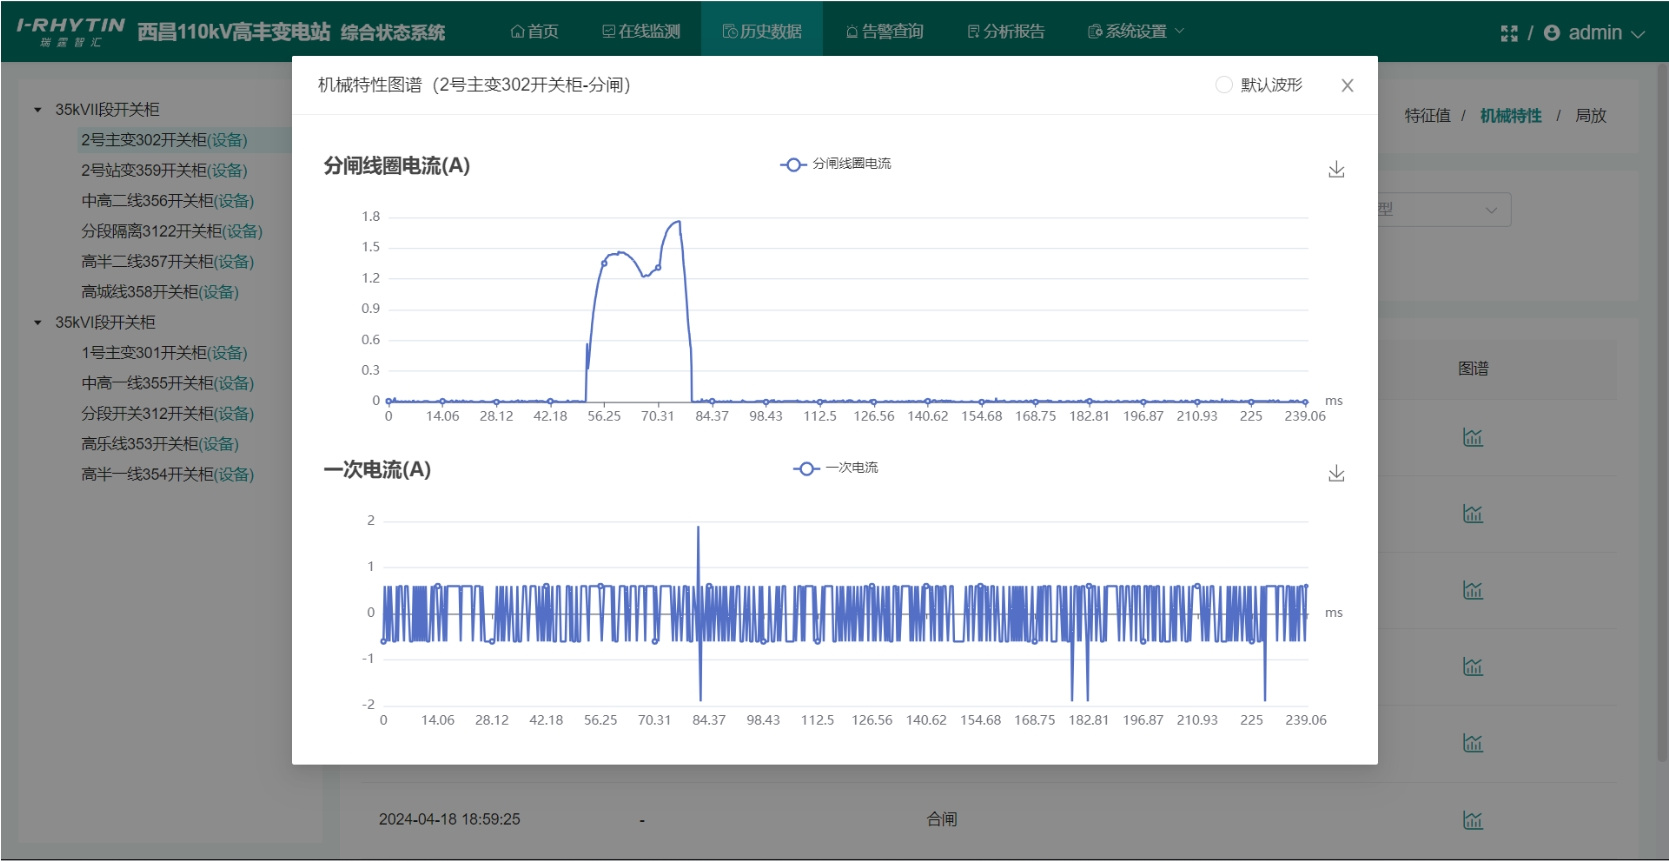Open chart icon in 2024-04-18 18:59:25 row
This screenshot has width=1669, height=862.
click(1473, 820)
